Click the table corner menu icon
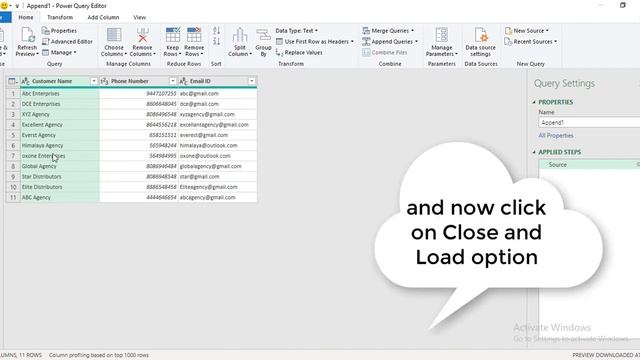This screenshot has height=360, width=640. [x=13, y=81]
